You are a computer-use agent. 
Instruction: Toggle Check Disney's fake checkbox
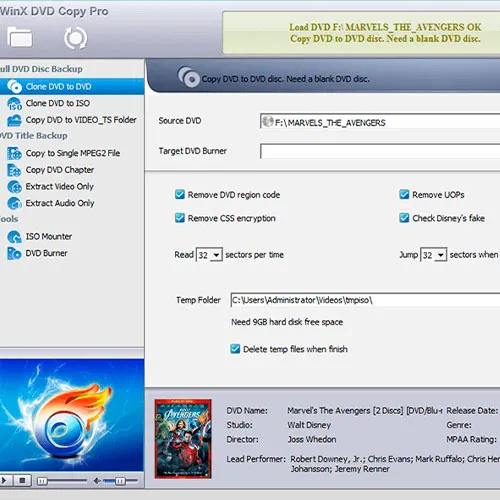(x=404, y=218)
